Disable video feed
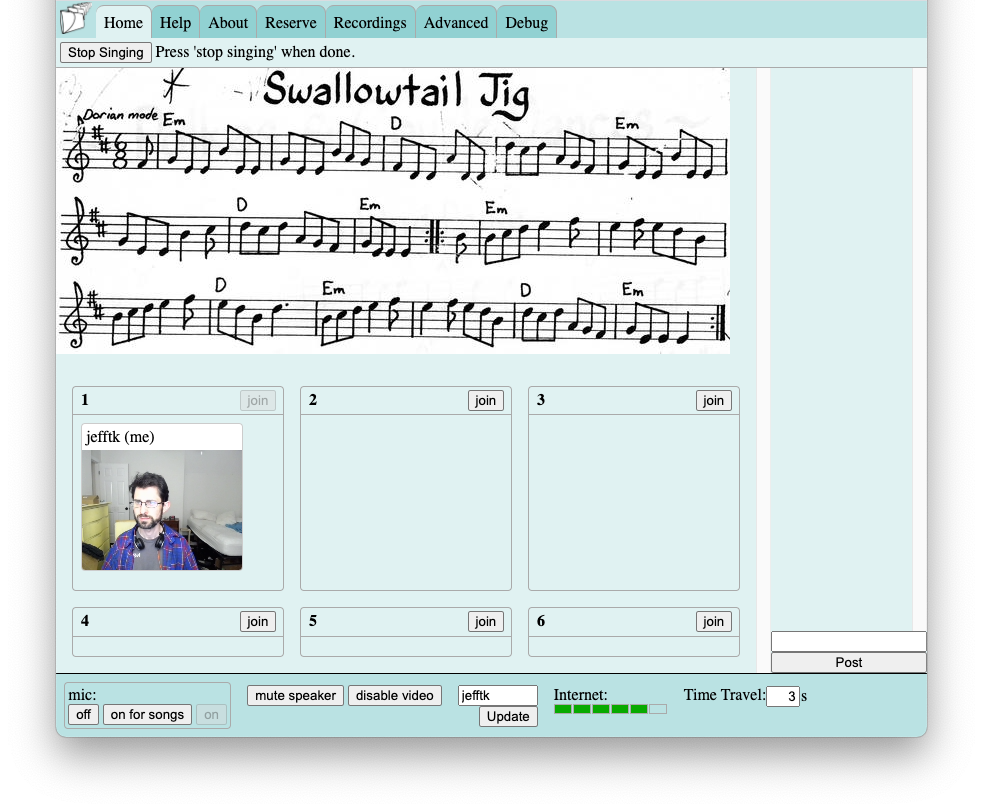The height and width of the screenshot is (811, 983). (x=395, y=696)
